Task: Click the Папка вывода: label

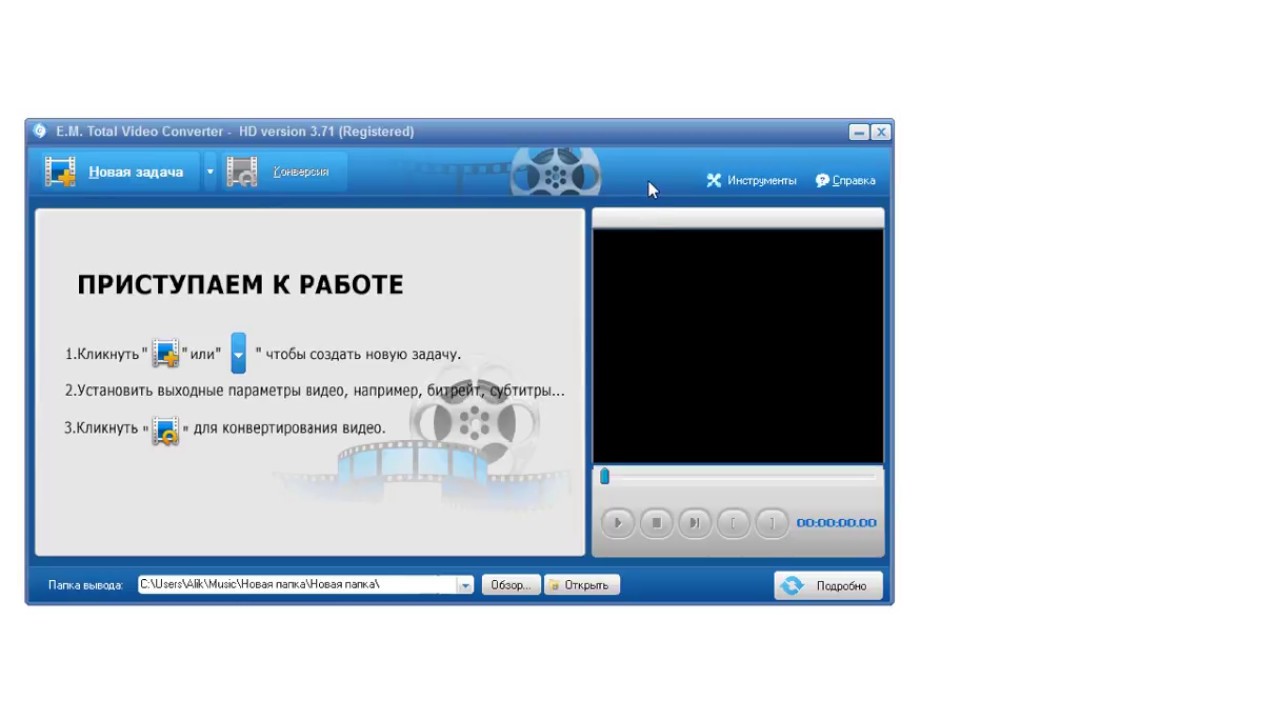Action: 86,585
